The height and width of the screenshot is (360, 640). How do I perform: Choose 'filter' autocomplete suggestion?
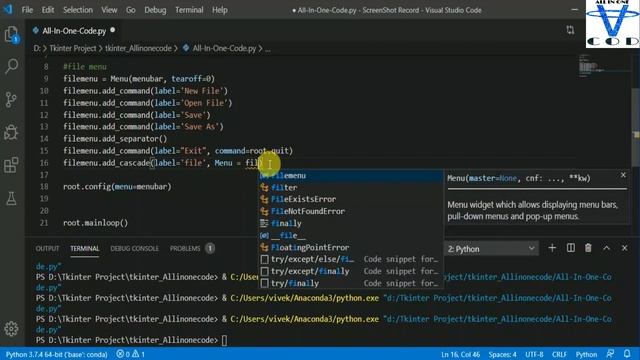[x=351, y=187]
